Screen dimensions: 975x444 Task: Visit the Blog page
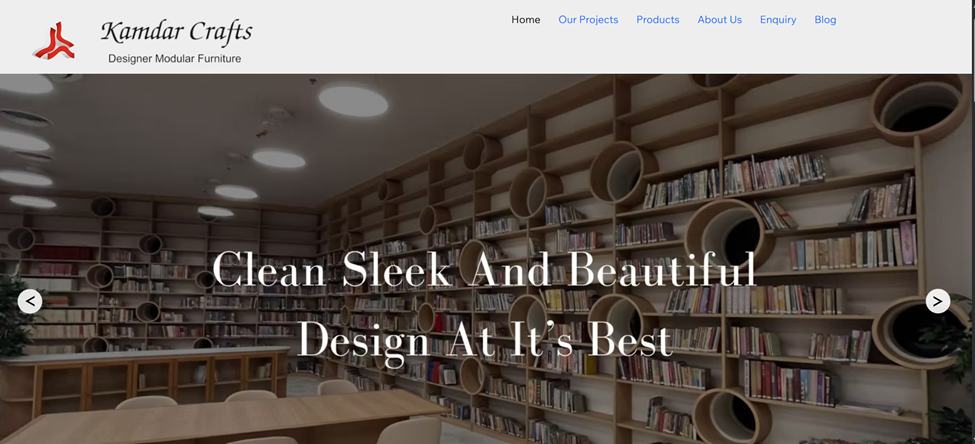825,20
